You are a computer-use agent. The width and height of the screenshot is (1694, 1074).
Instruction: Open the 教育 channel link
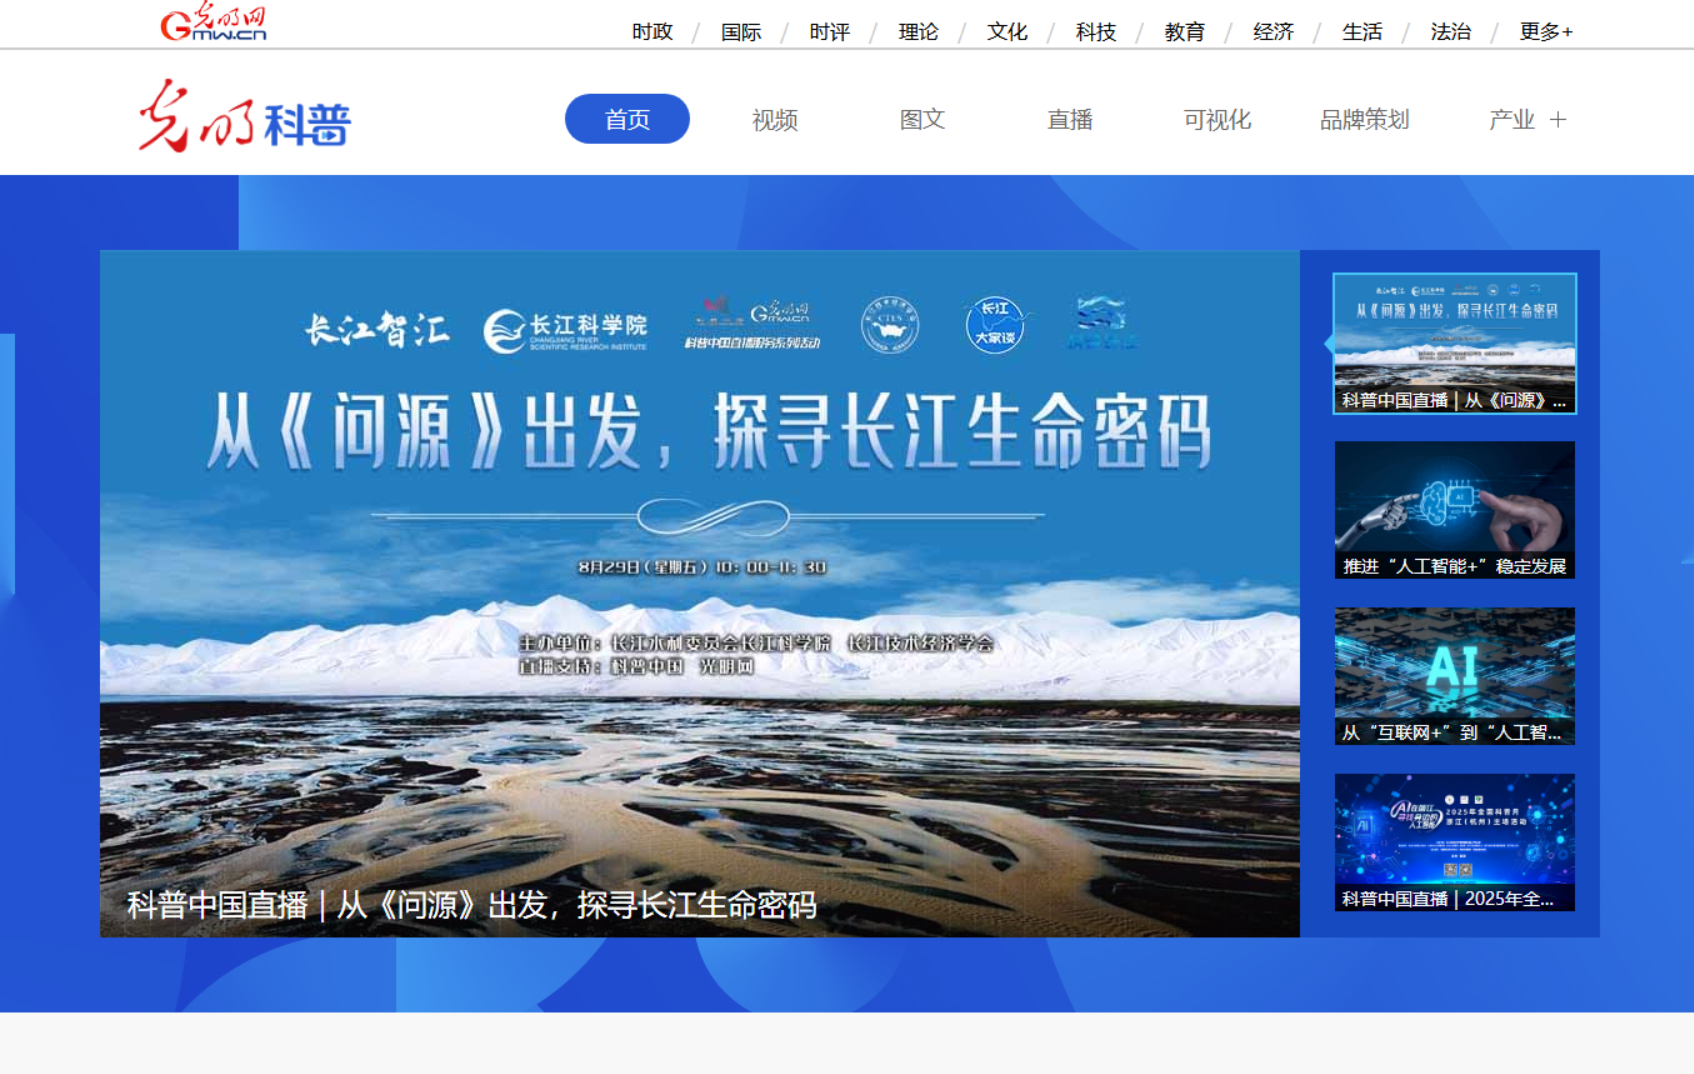pyautogui.click(x=1185, y=32)
